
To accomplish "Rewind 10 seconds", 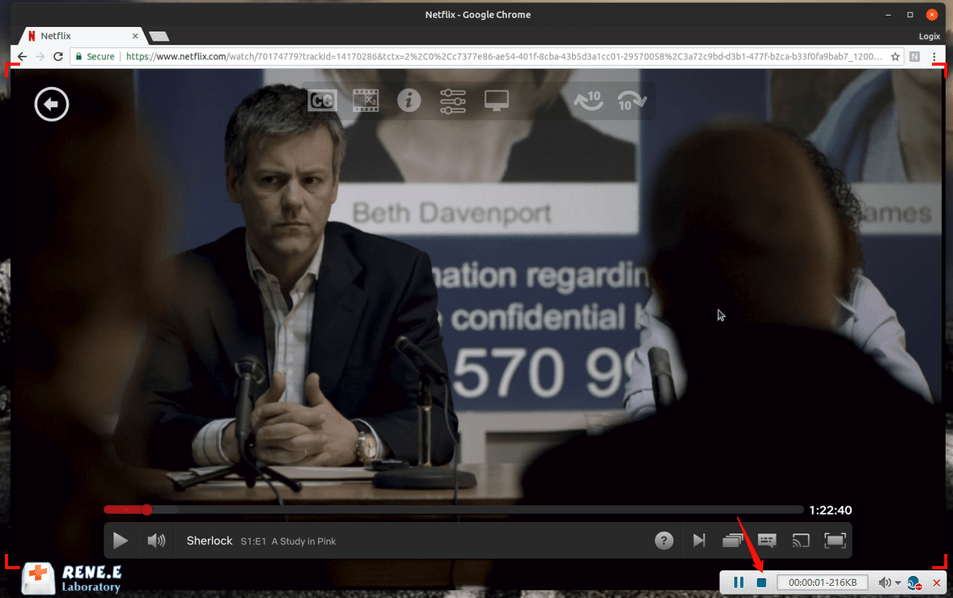I will coord(588,100).
